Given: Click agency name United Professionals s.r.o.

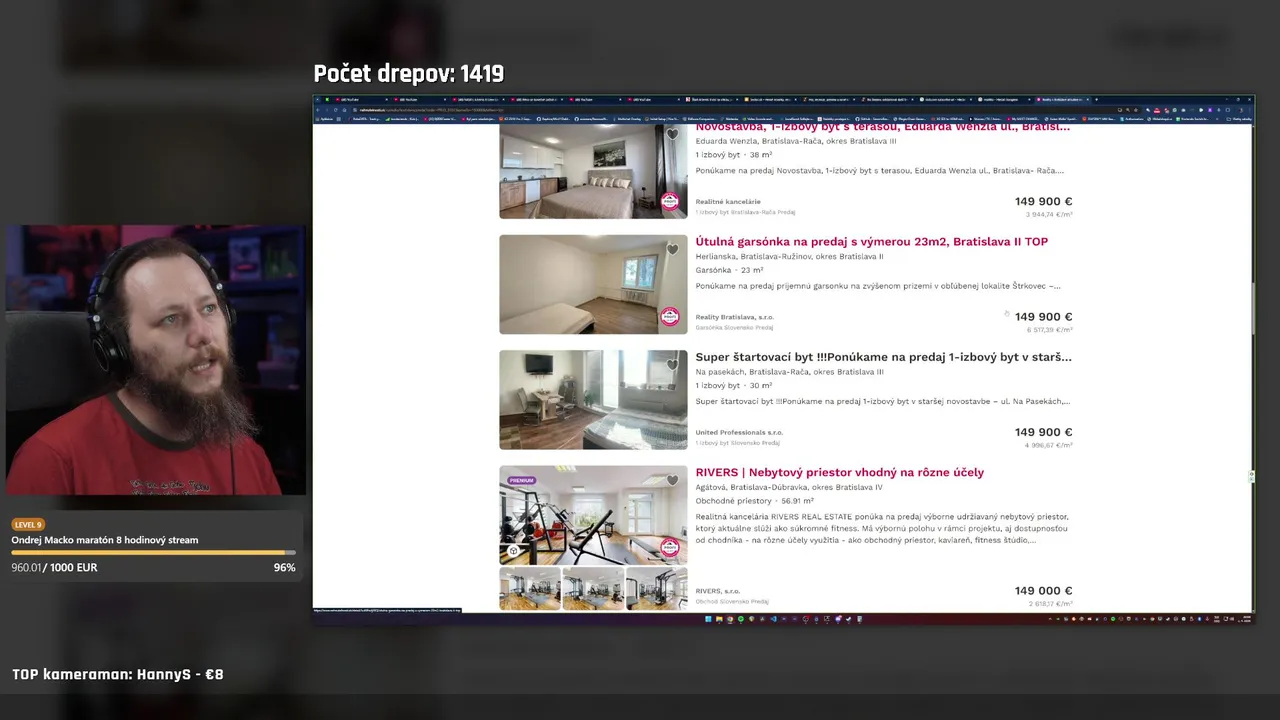Looking at the screenshot, I should coord(739,432).
